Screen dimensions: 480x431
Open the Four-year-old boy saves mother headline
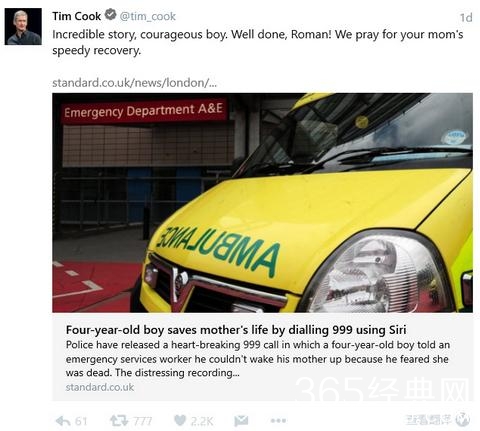pos(236,330)
